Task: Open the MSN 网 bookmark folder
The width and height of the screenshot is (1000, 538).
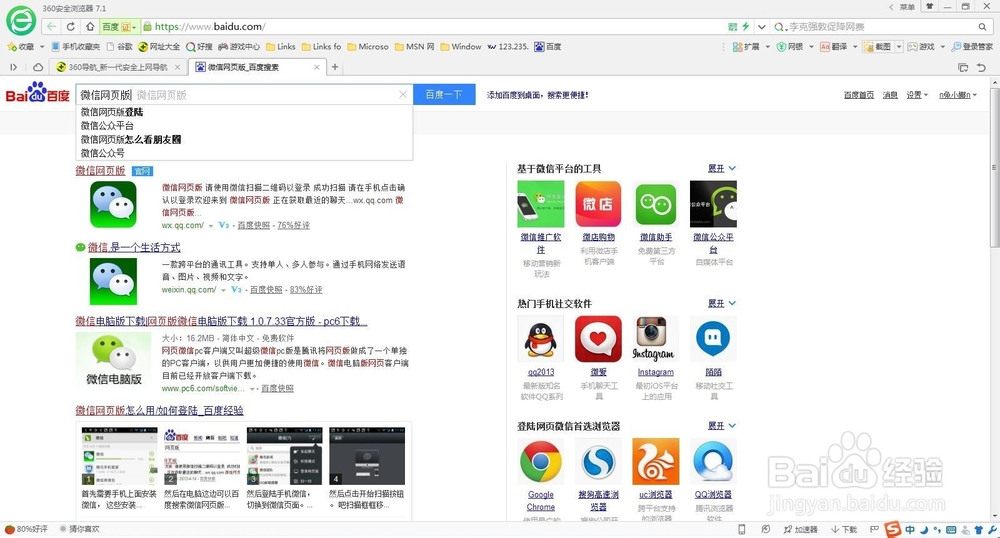Action: point(415,47)
